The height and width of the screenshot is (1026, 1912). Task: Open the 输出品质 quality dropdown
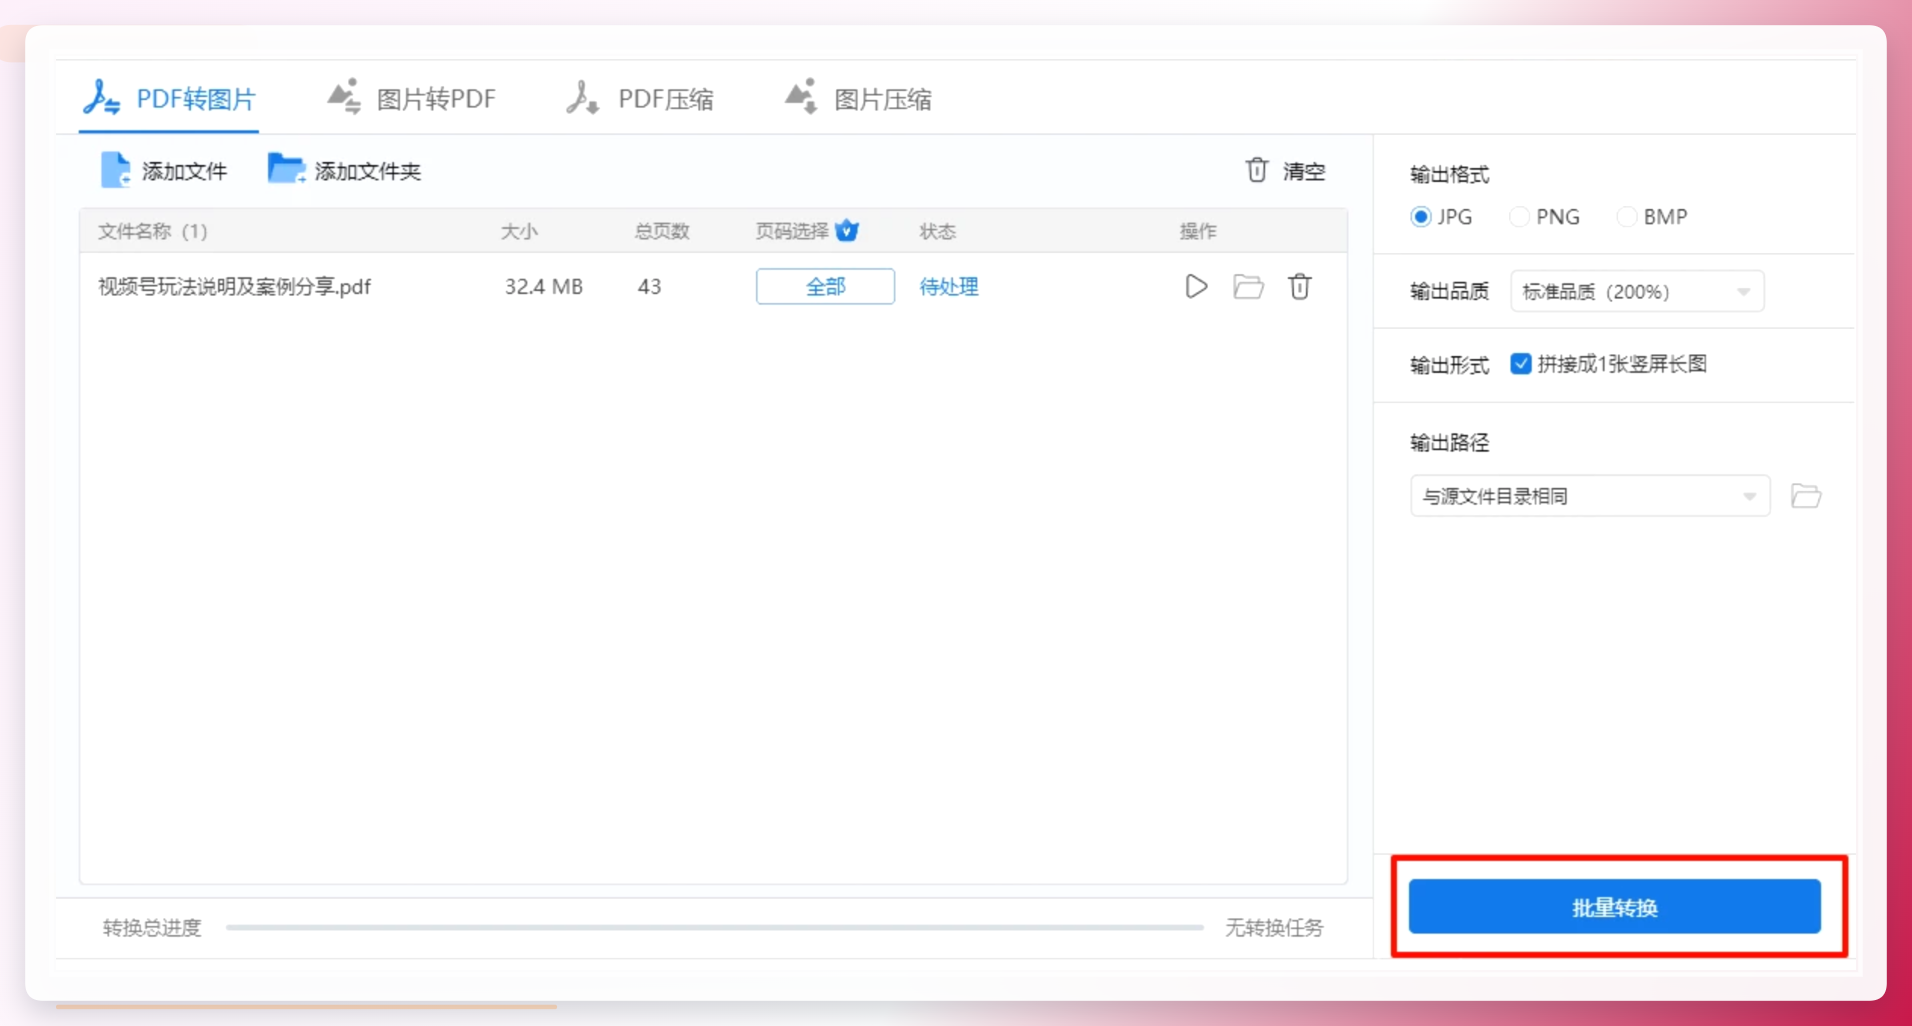(1637, 291)
